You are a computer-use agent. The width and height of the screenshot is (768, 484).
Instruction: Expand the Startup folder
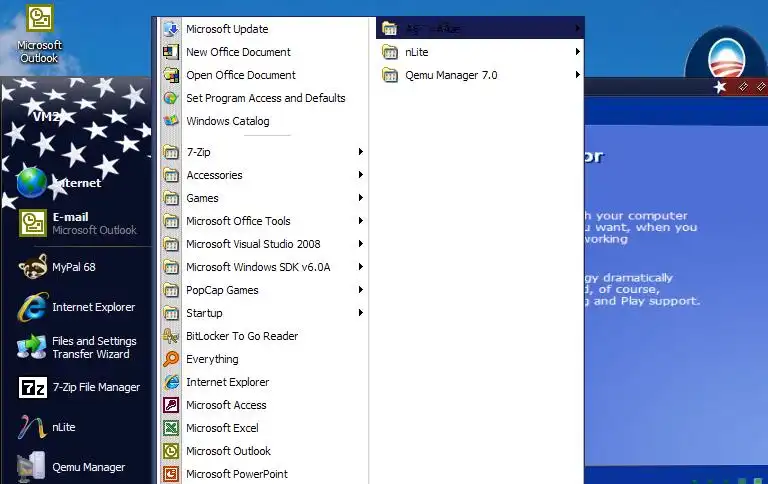(x=264, y=313)
